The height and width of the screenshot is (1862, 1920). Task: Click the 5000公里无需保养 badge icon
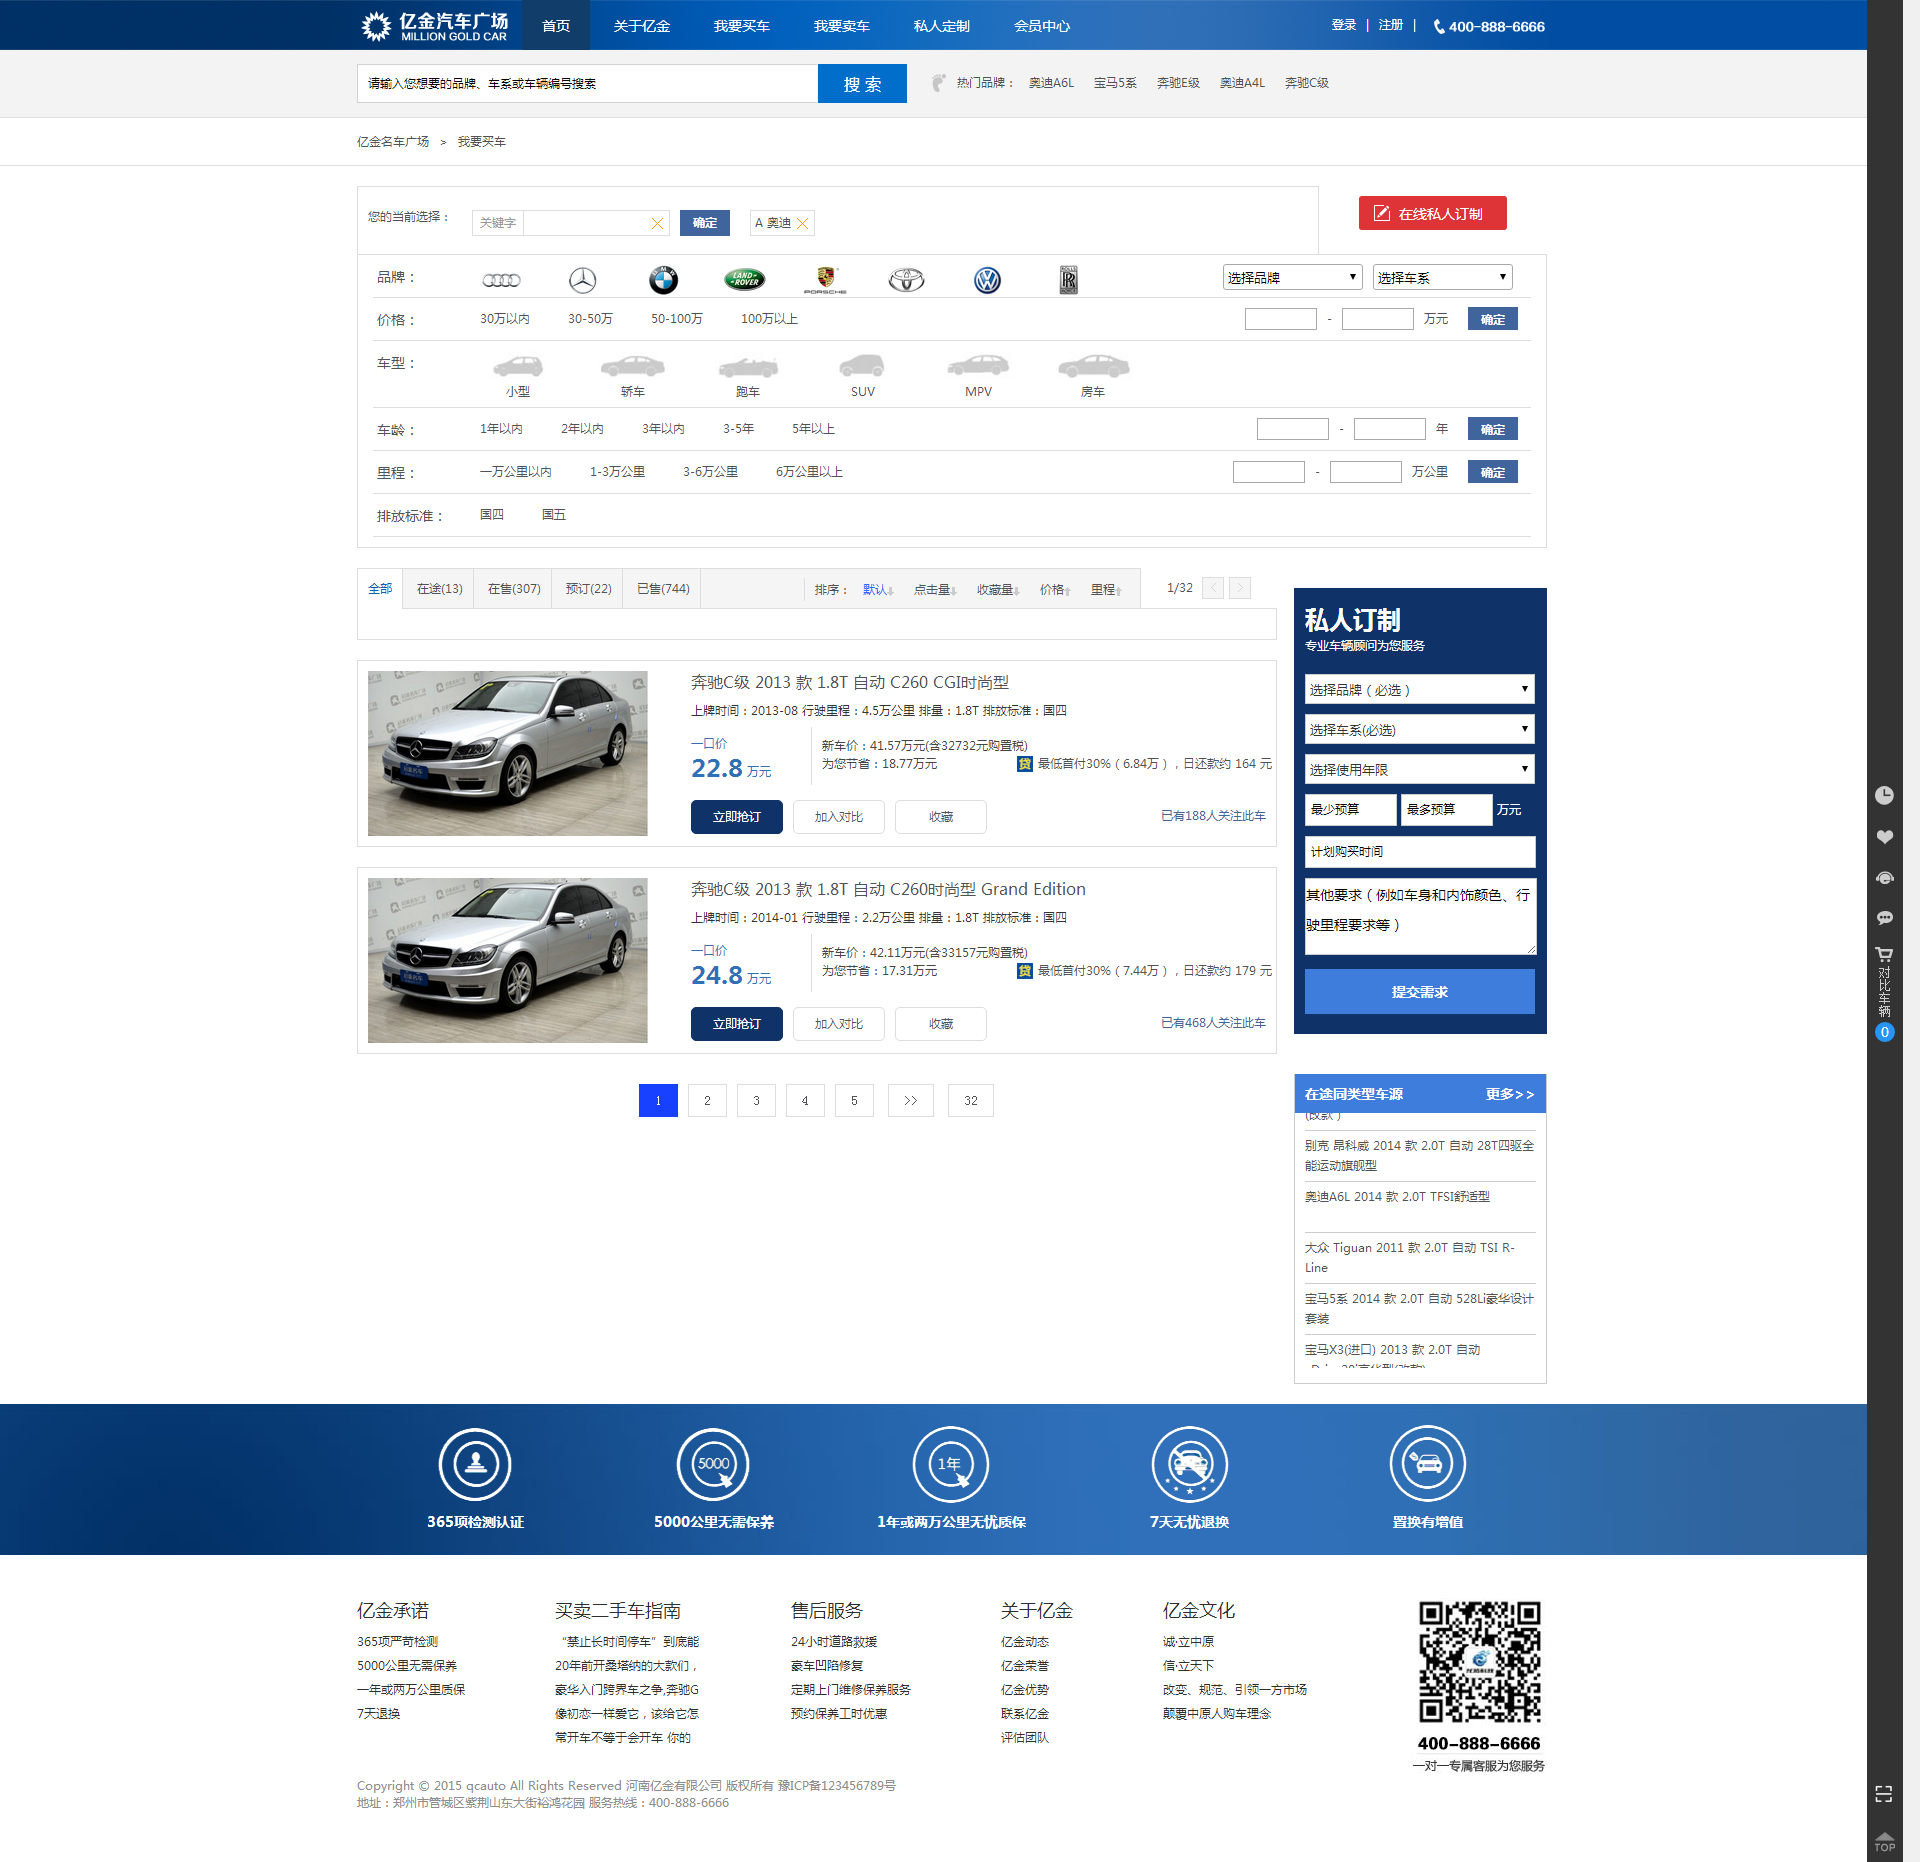pos(713,1464)
